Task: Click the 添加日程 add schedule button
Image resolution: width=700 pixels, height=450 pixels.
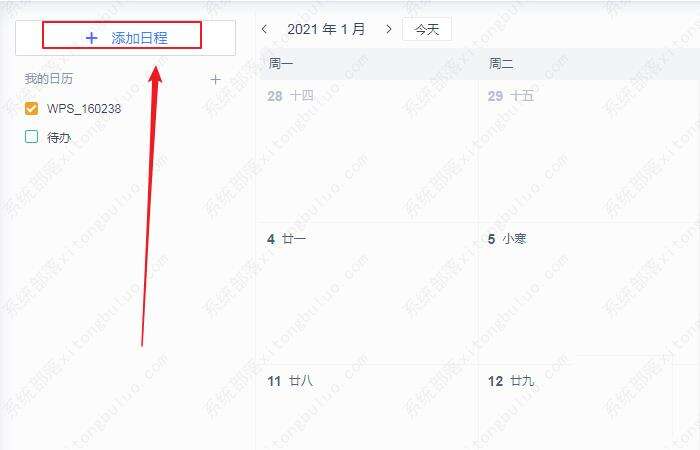Action: coord(125,38)
